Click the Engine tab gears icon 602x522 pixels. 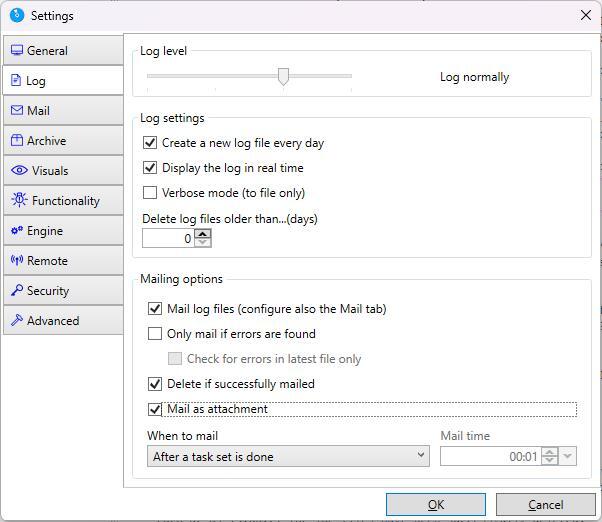point(17,230)
